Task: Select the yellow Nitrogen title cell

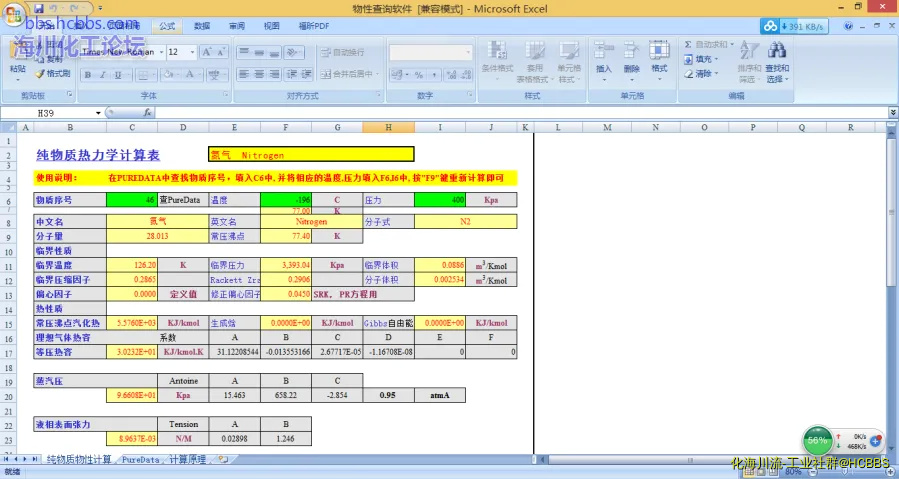Action: [x=310, y=155]
